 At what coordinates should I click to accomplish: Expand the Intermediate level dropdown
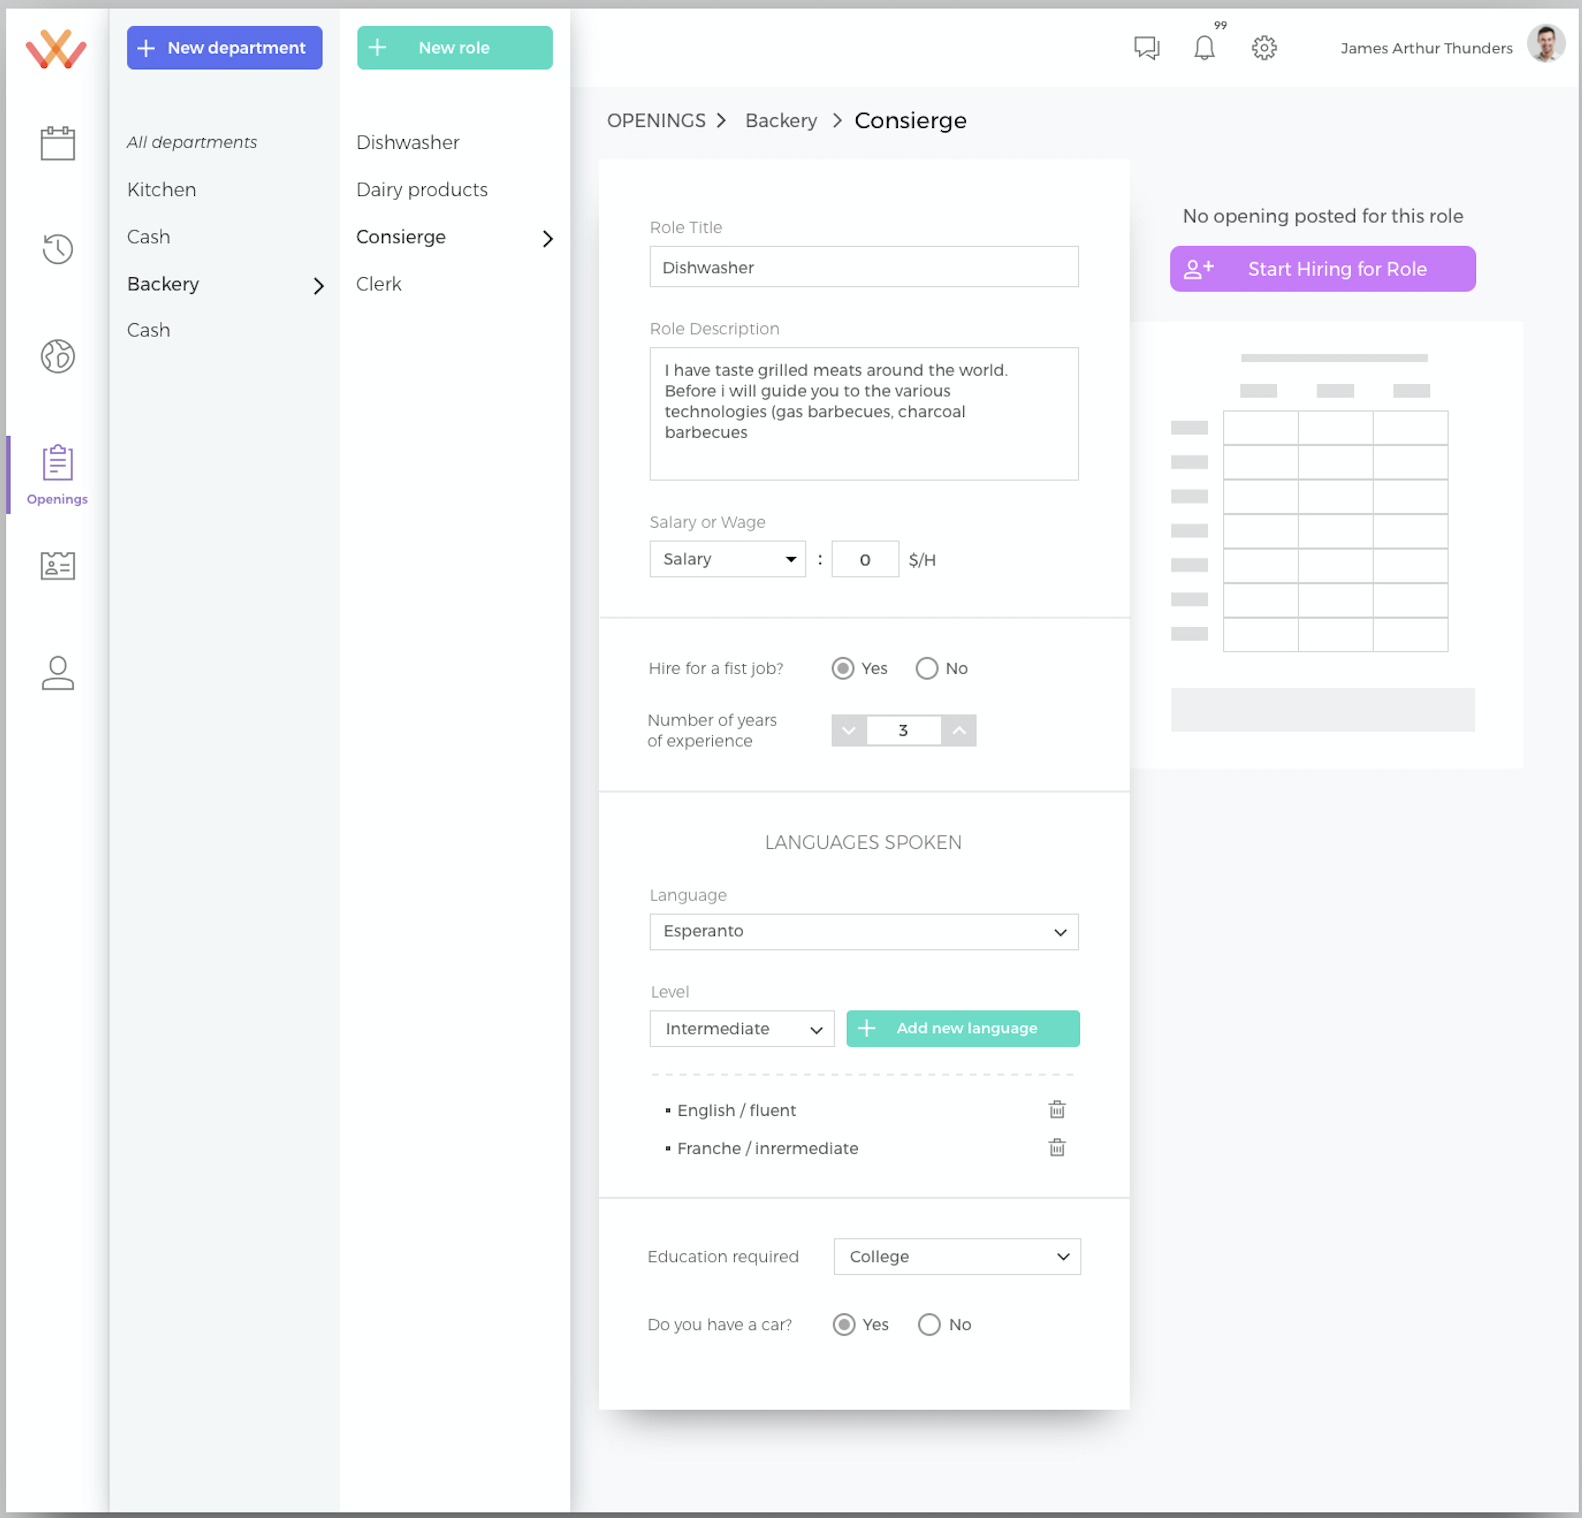click(x=741, y=1029)
